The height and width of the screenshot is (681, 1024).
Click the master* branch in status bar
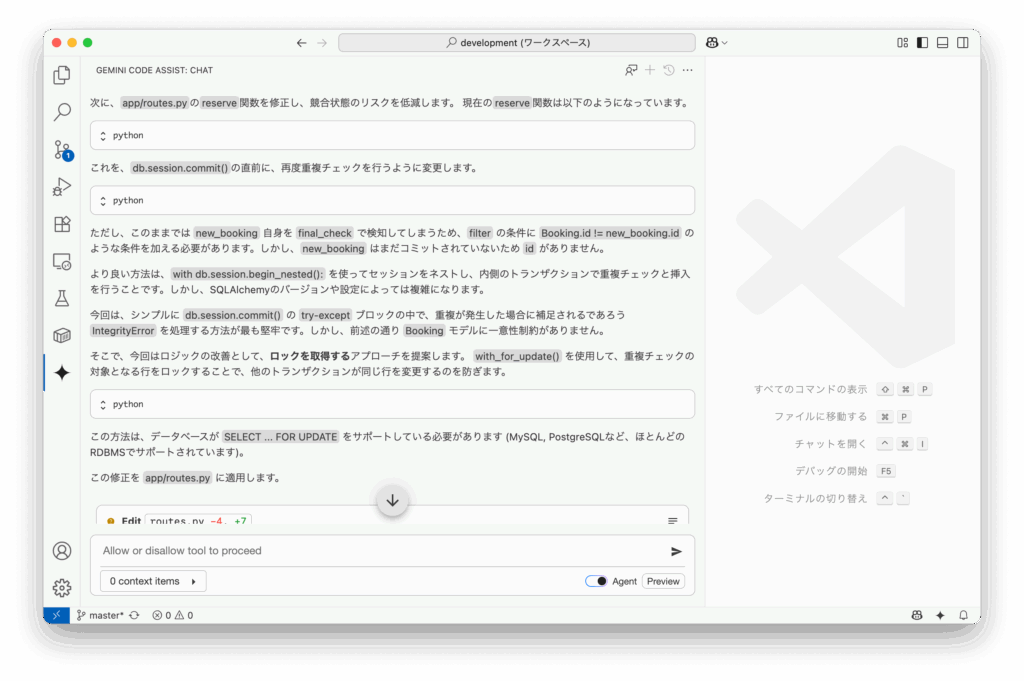click(100, 615)
